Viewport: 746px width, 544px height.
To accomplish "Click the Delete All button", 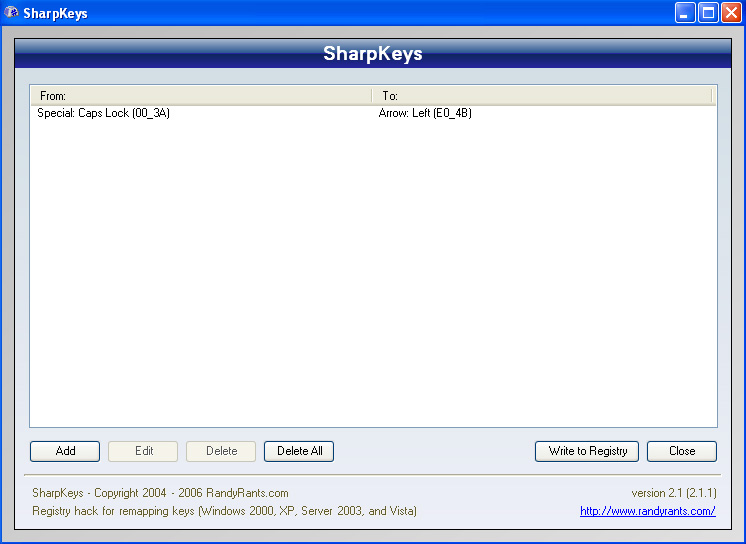I will [x=299, y=451].
